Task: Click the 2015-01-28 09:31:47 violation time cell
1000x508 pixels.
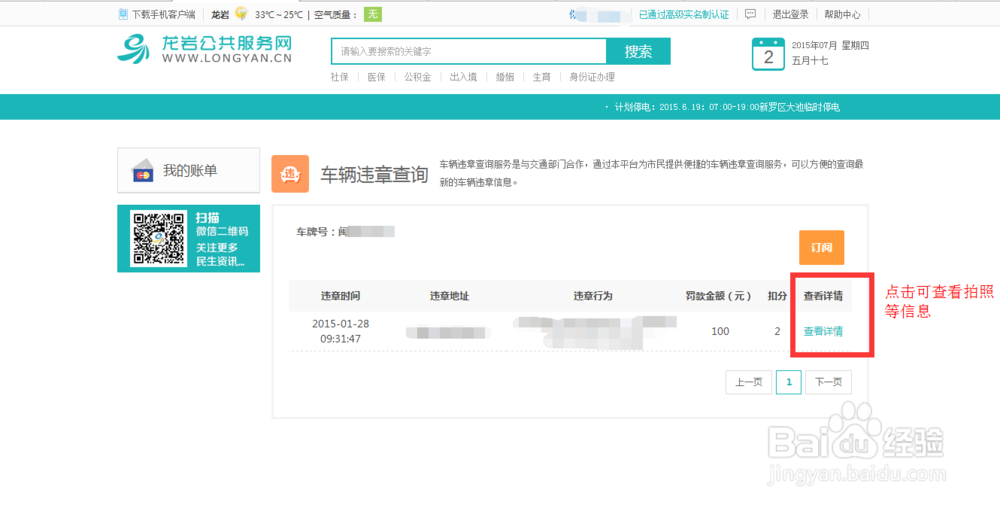Action: pos(341,331)
